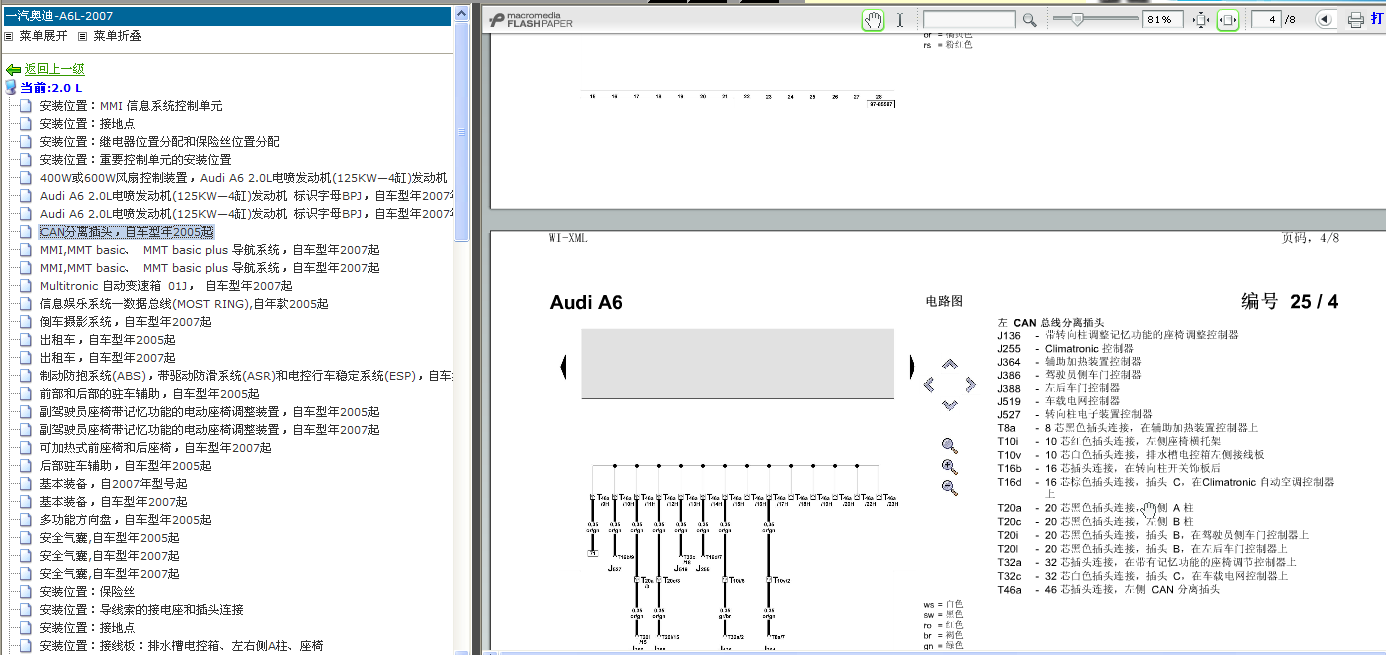
Task: Click document icon beside 安装位置:保险丝 entry
Action: click(x=25, y=592)
